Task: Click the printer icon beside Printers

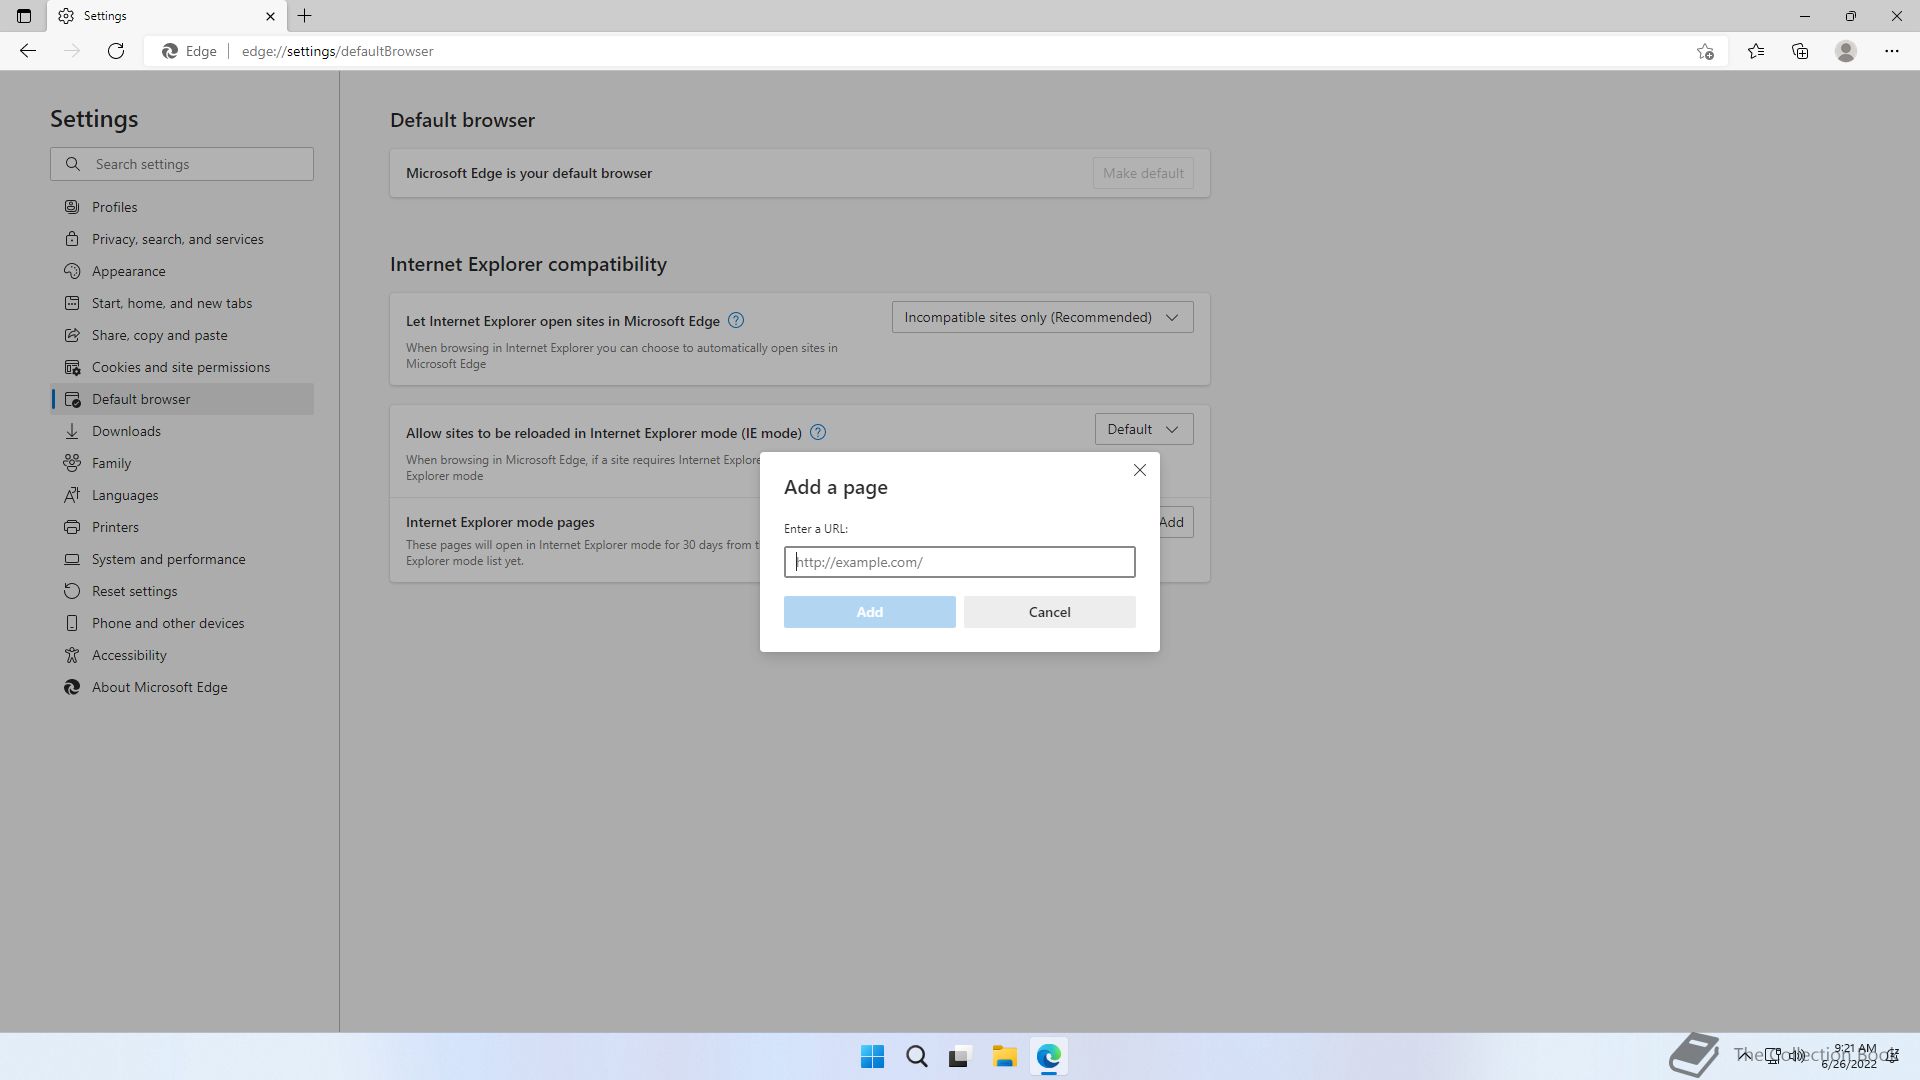Action: 72,527
